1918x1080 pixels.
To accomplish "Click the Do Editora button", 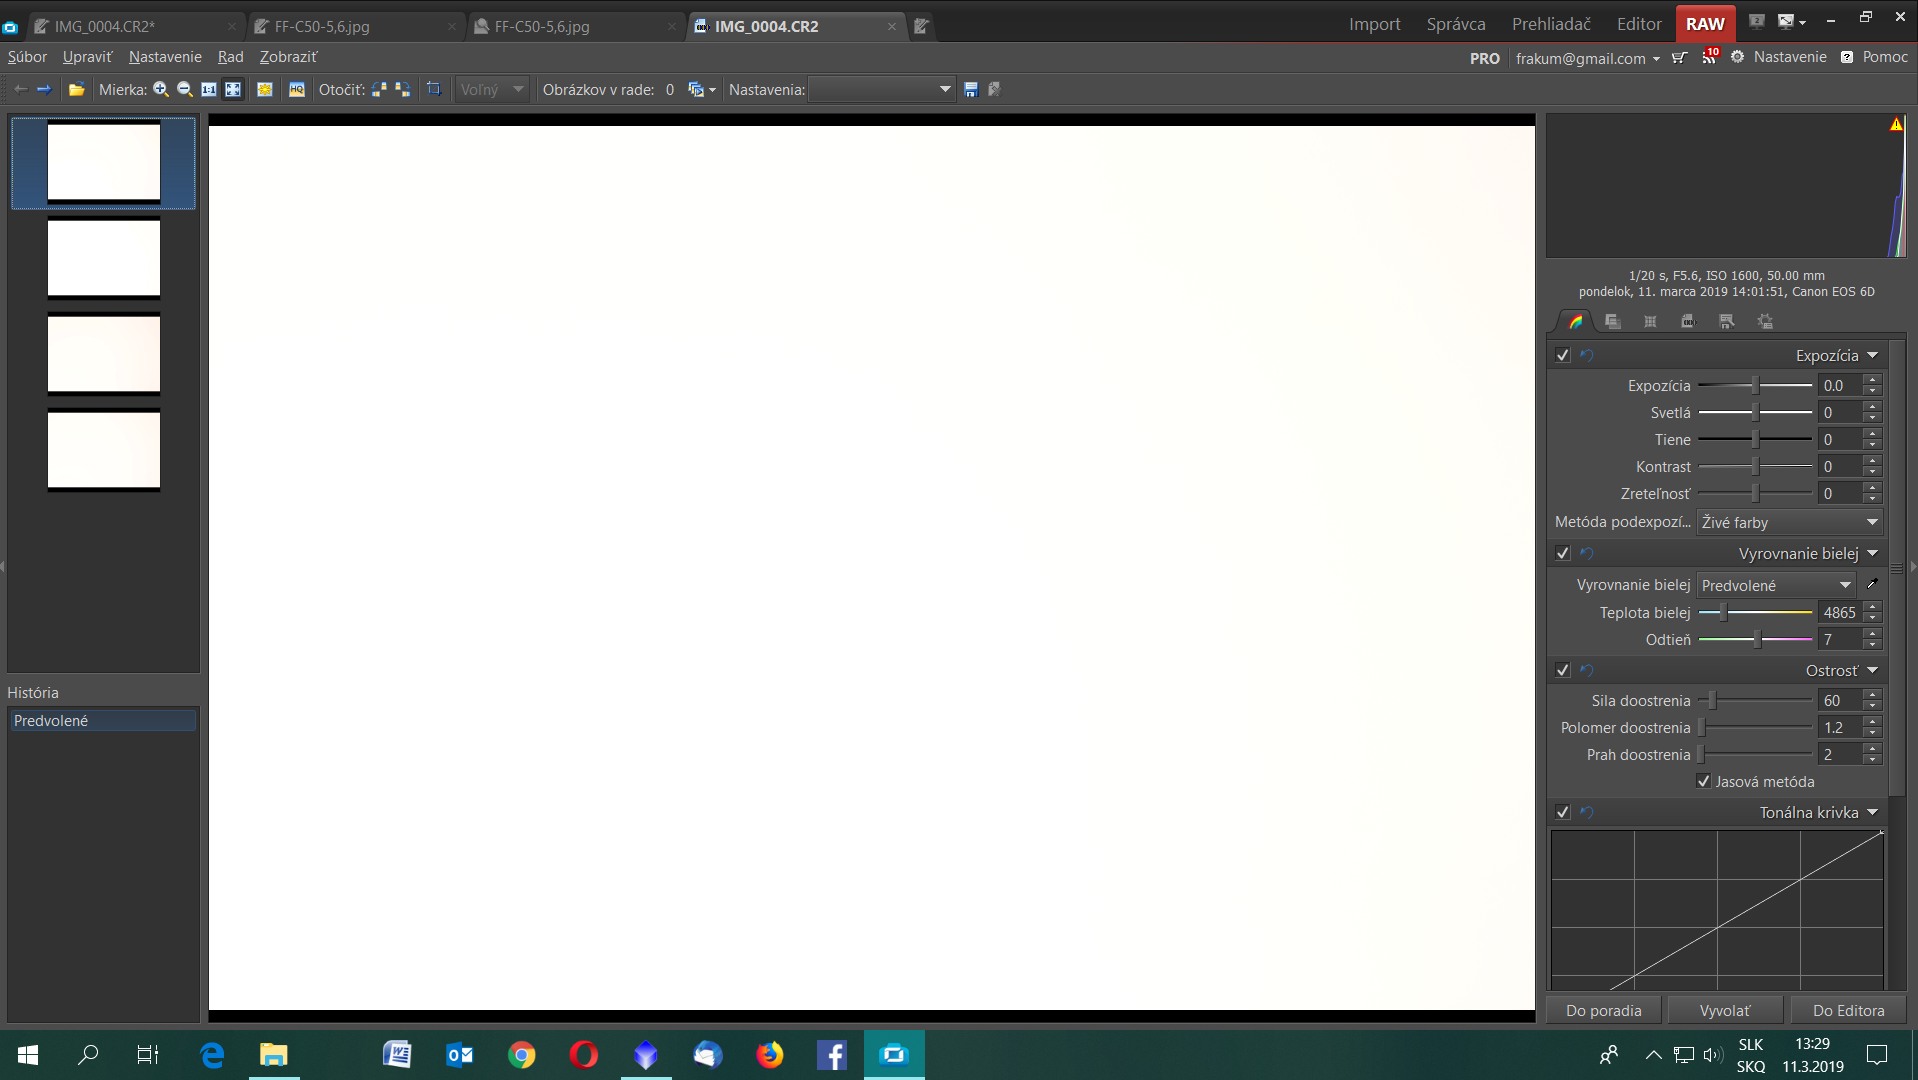I will (x=1848, y=1010).
